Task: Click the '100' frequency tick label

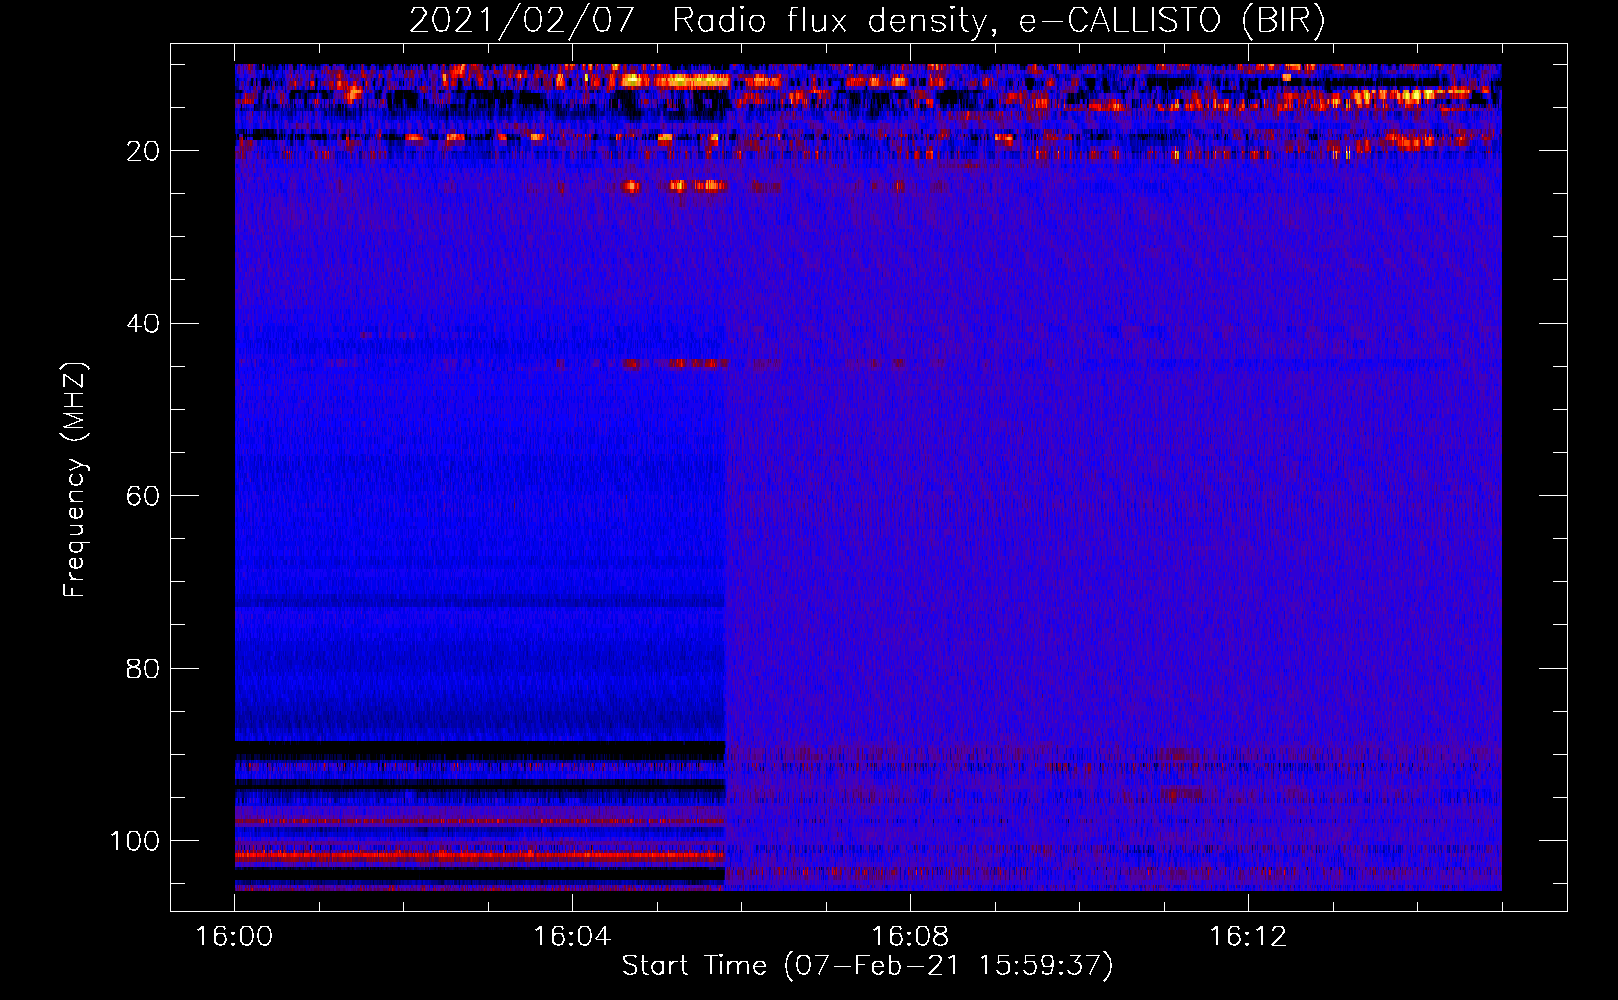Action: (x=135, y=841)
